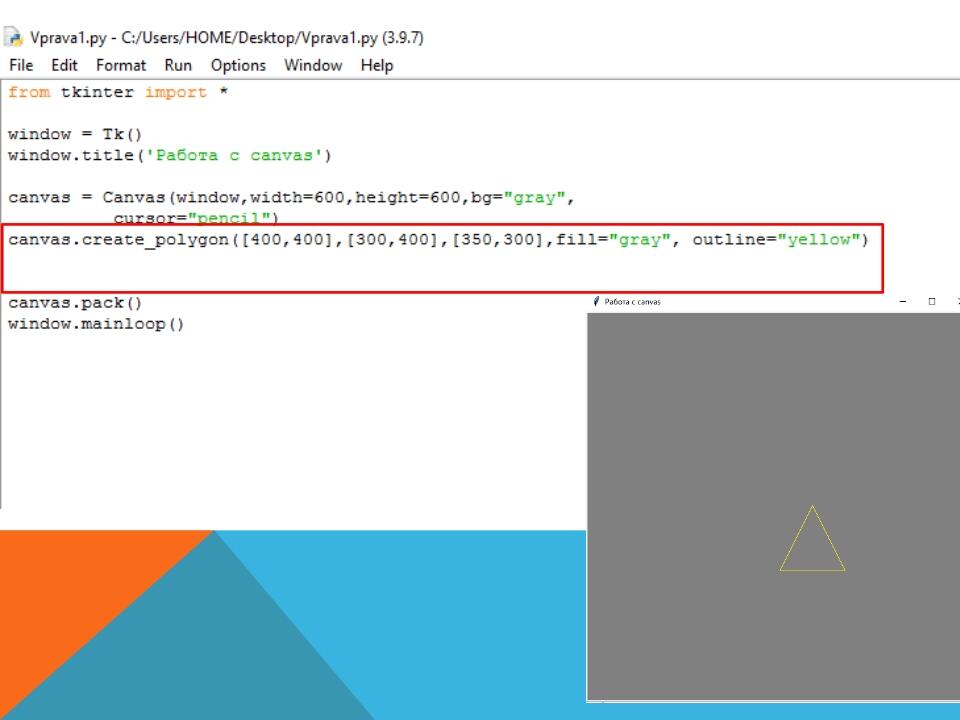Open the Edit menu
The height and width of the screenshot is (720, 960).
(x=64, y=65)
